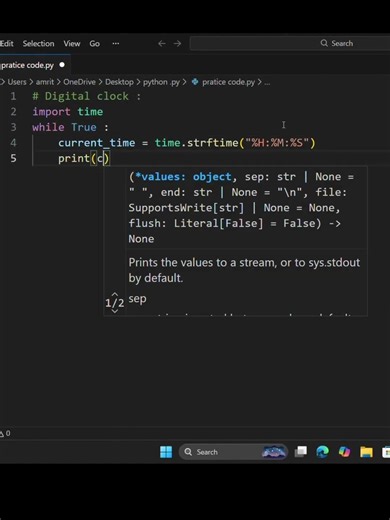Open Task View on taskbar
This screenshot has width=390, height=520.
click(x=301, y=452)
